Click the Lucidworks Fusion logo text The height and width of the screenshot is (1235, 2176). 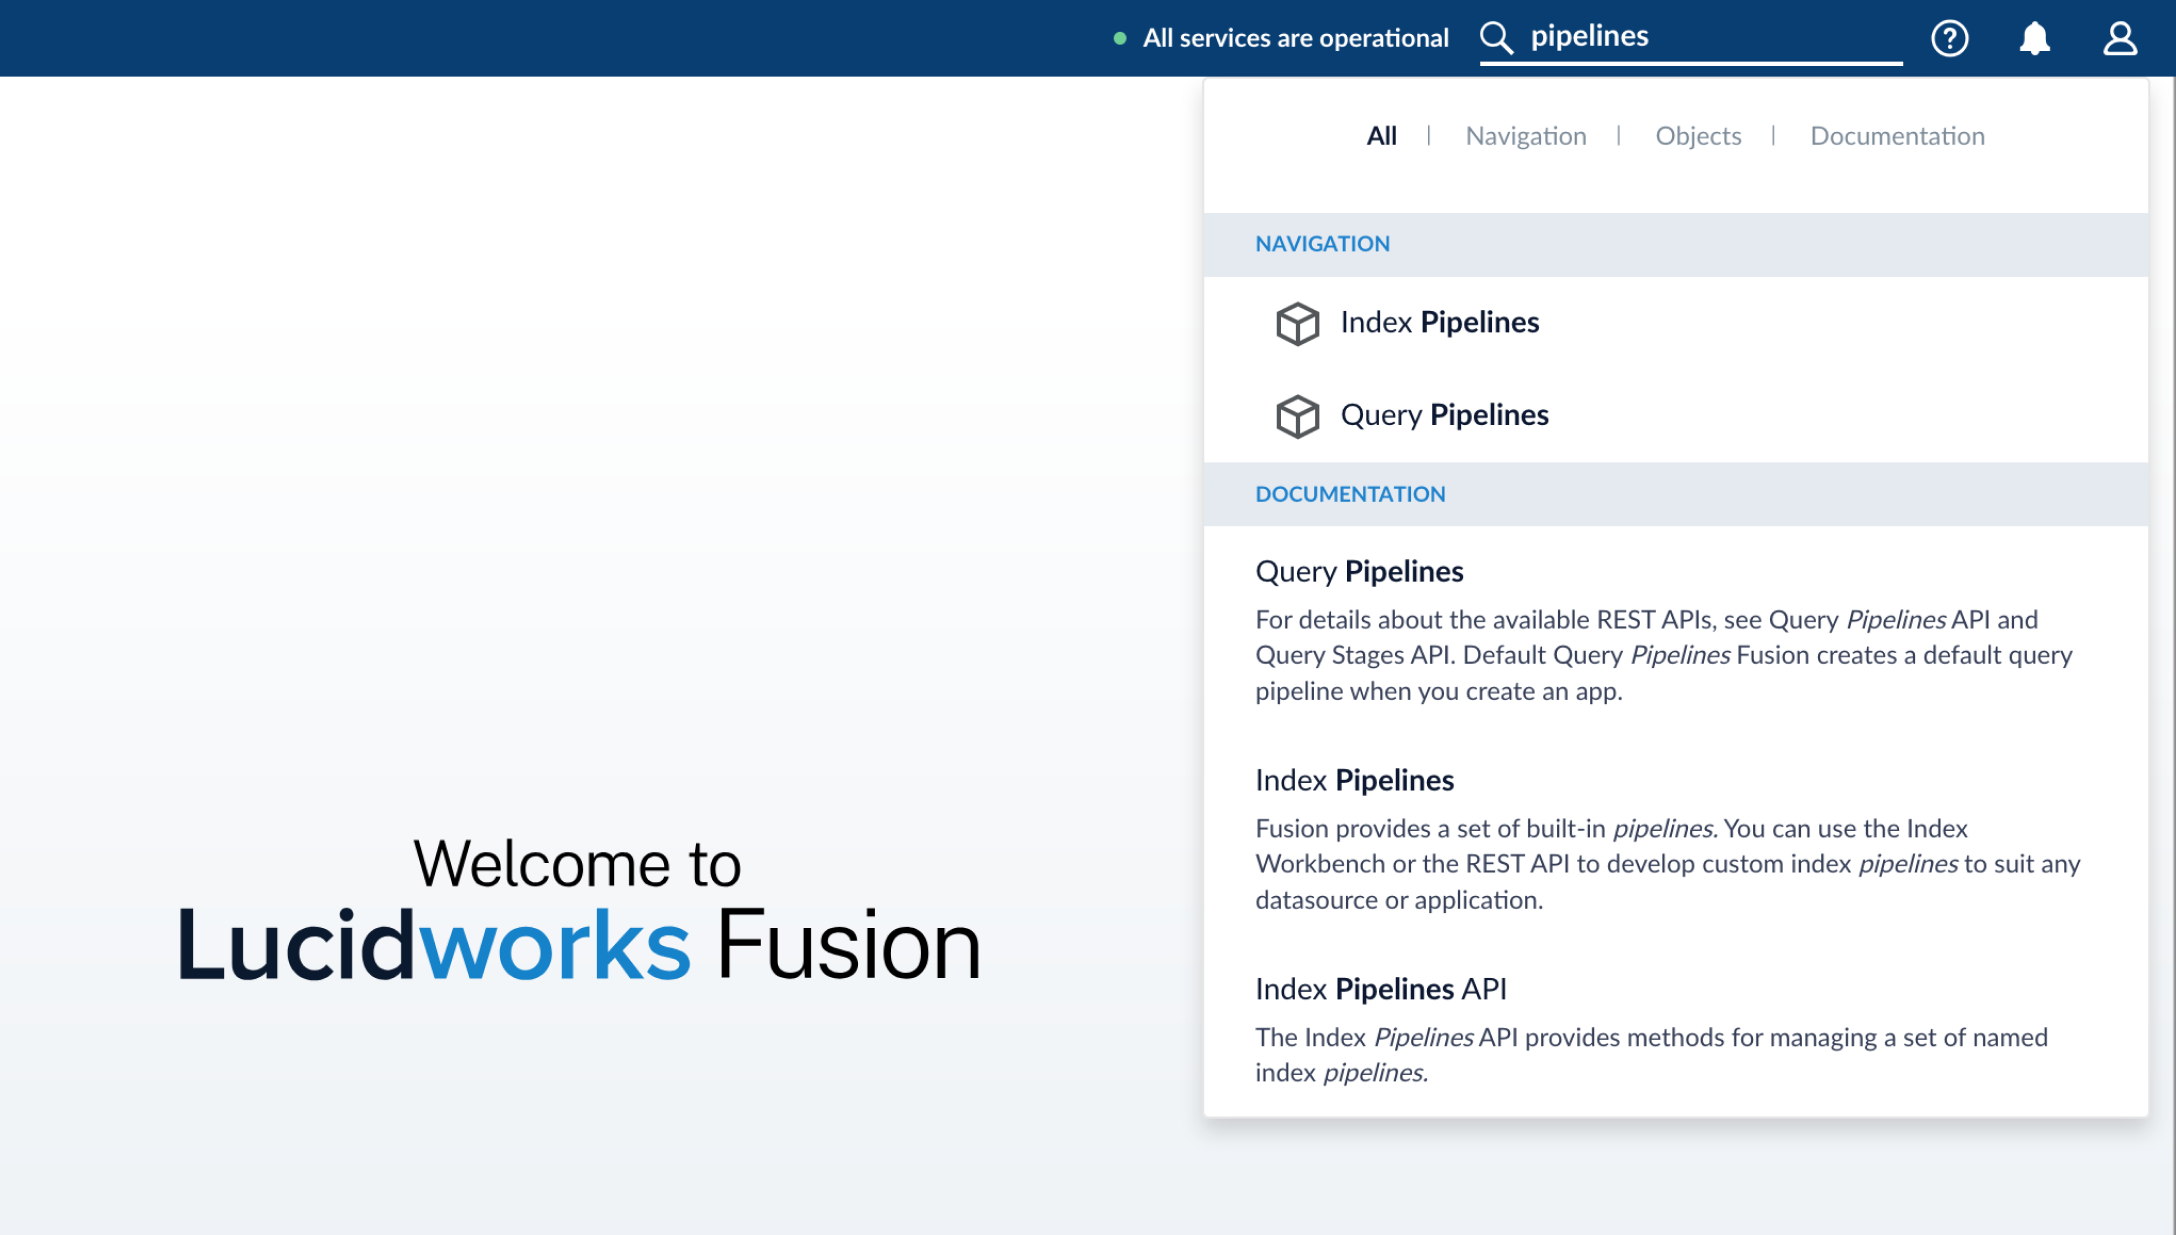[x=578, y=945]
